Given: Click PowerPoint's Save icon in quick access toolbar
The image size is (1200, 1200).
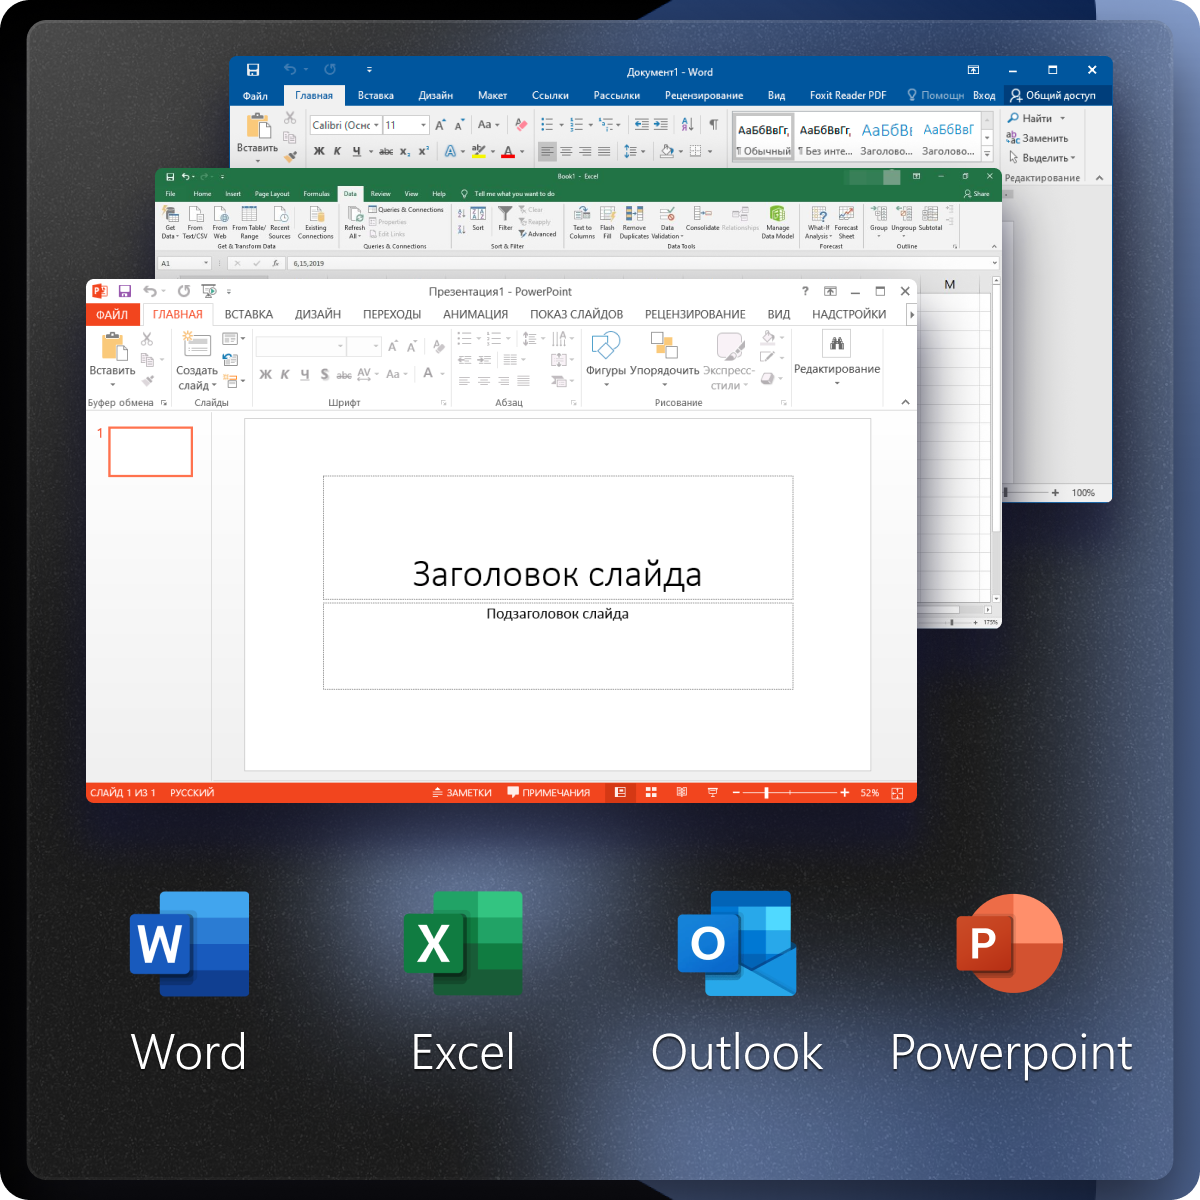Looking at the screenshot, I should click(x=125, y=291).
